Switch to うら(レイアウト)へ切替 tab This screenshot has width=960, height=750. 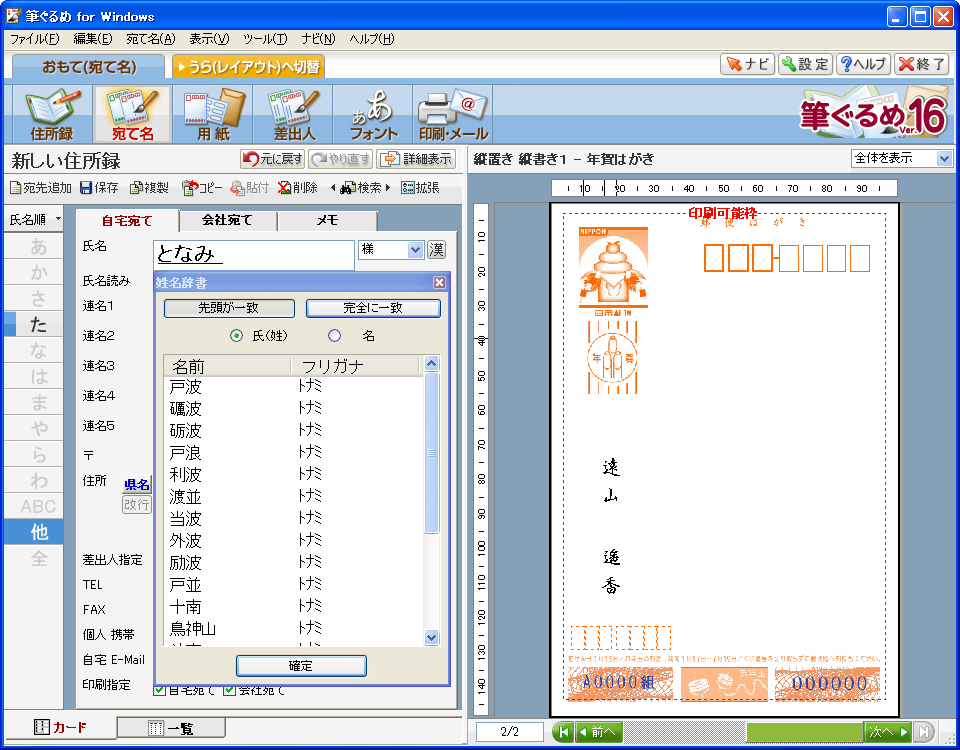click(249, 67)
